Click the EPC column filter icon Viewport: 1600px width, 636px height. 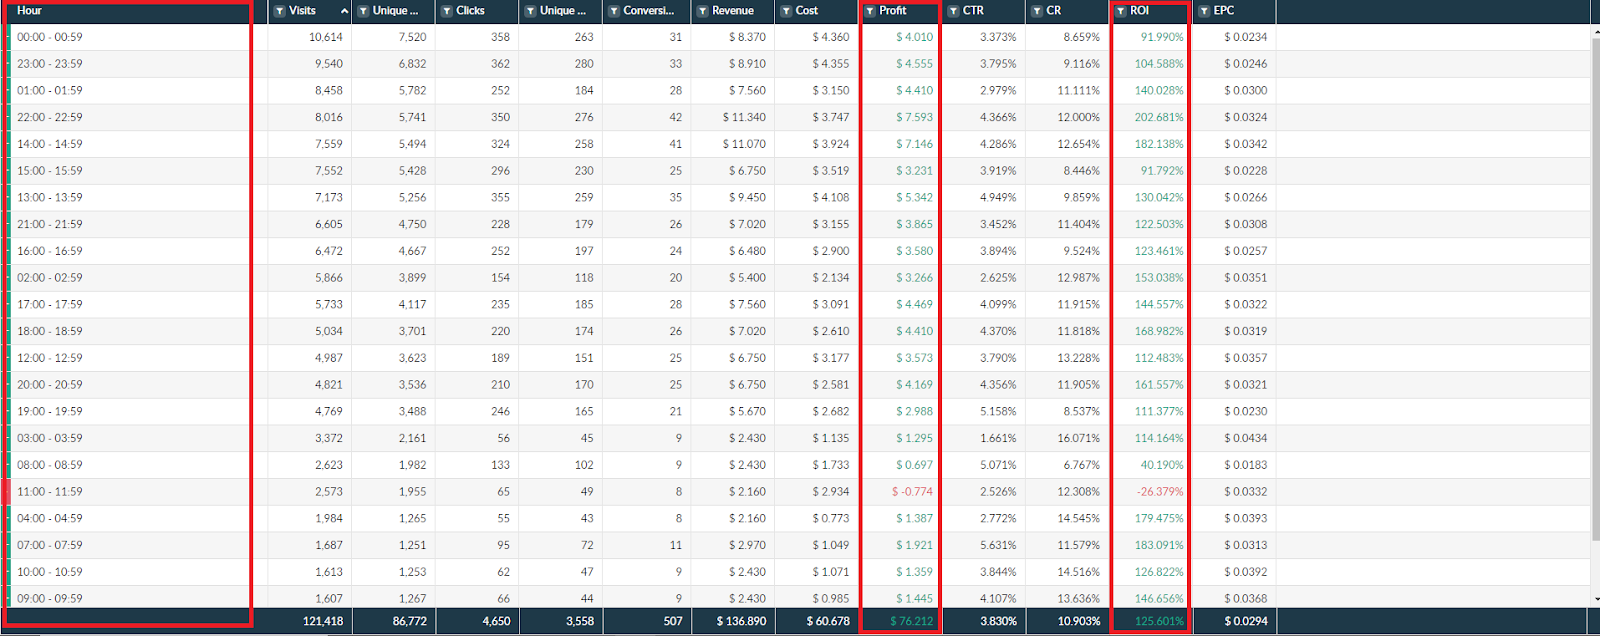pyautogui.click(x=1204, y=11)
